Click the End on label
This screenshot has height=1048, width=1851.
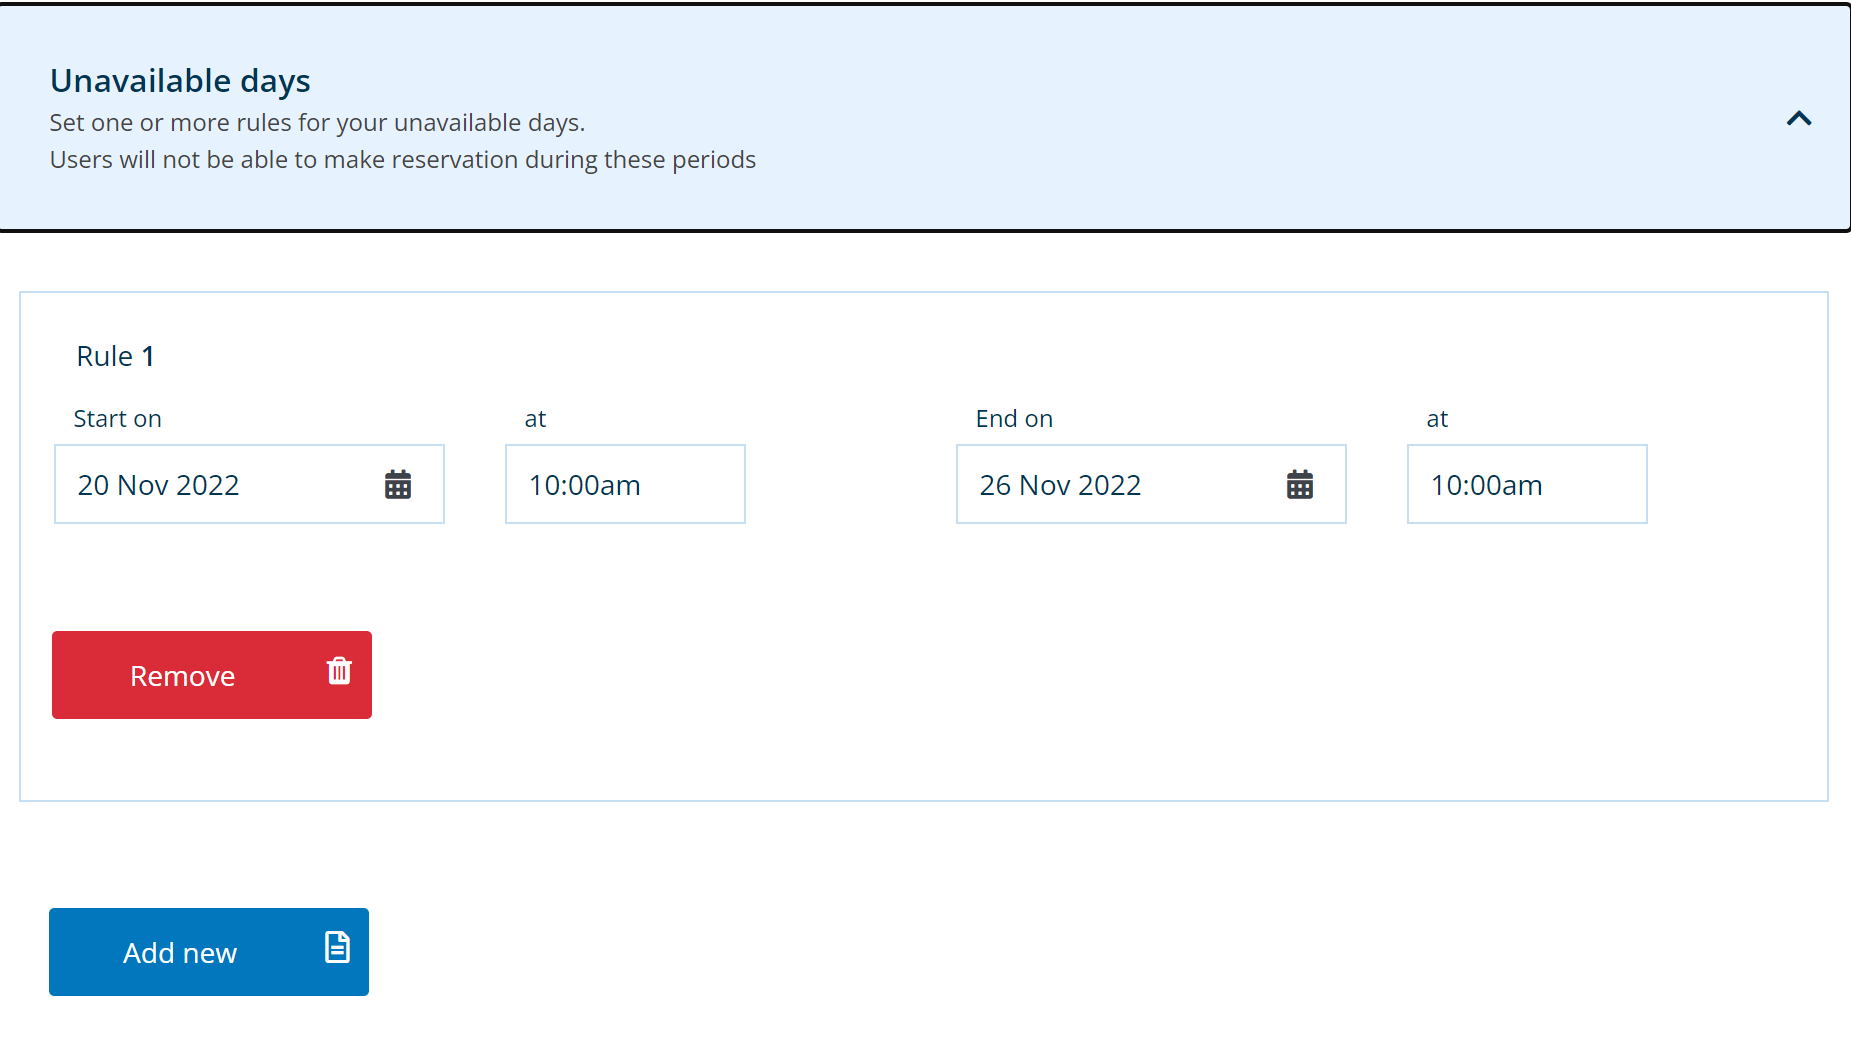1014,419
